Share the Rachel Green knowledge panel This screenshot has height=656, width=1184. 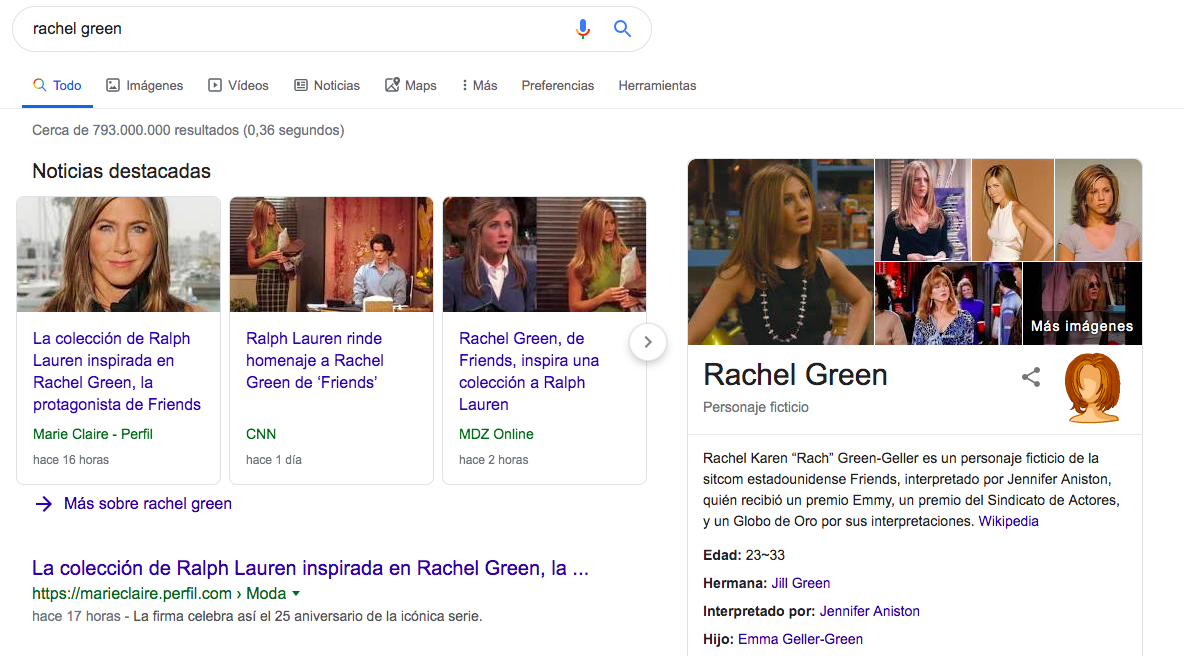1031,377
